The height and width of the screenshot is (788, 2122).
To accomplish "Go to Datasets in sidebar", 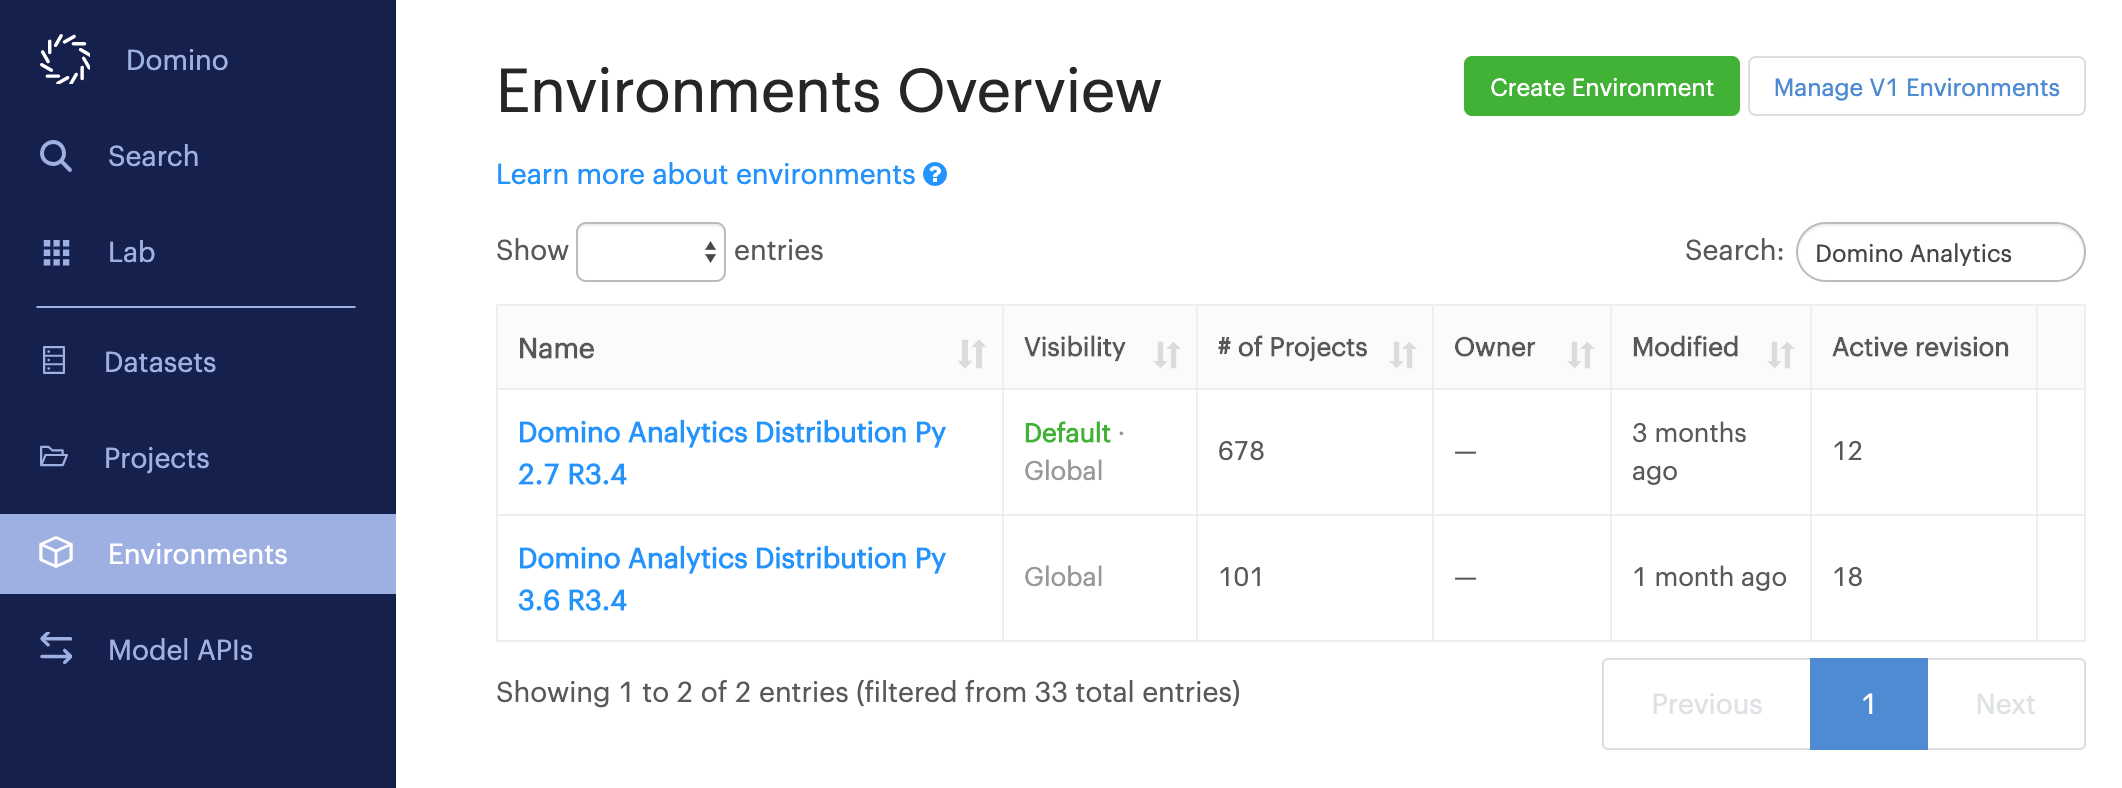I will click(x=160, y=362).
